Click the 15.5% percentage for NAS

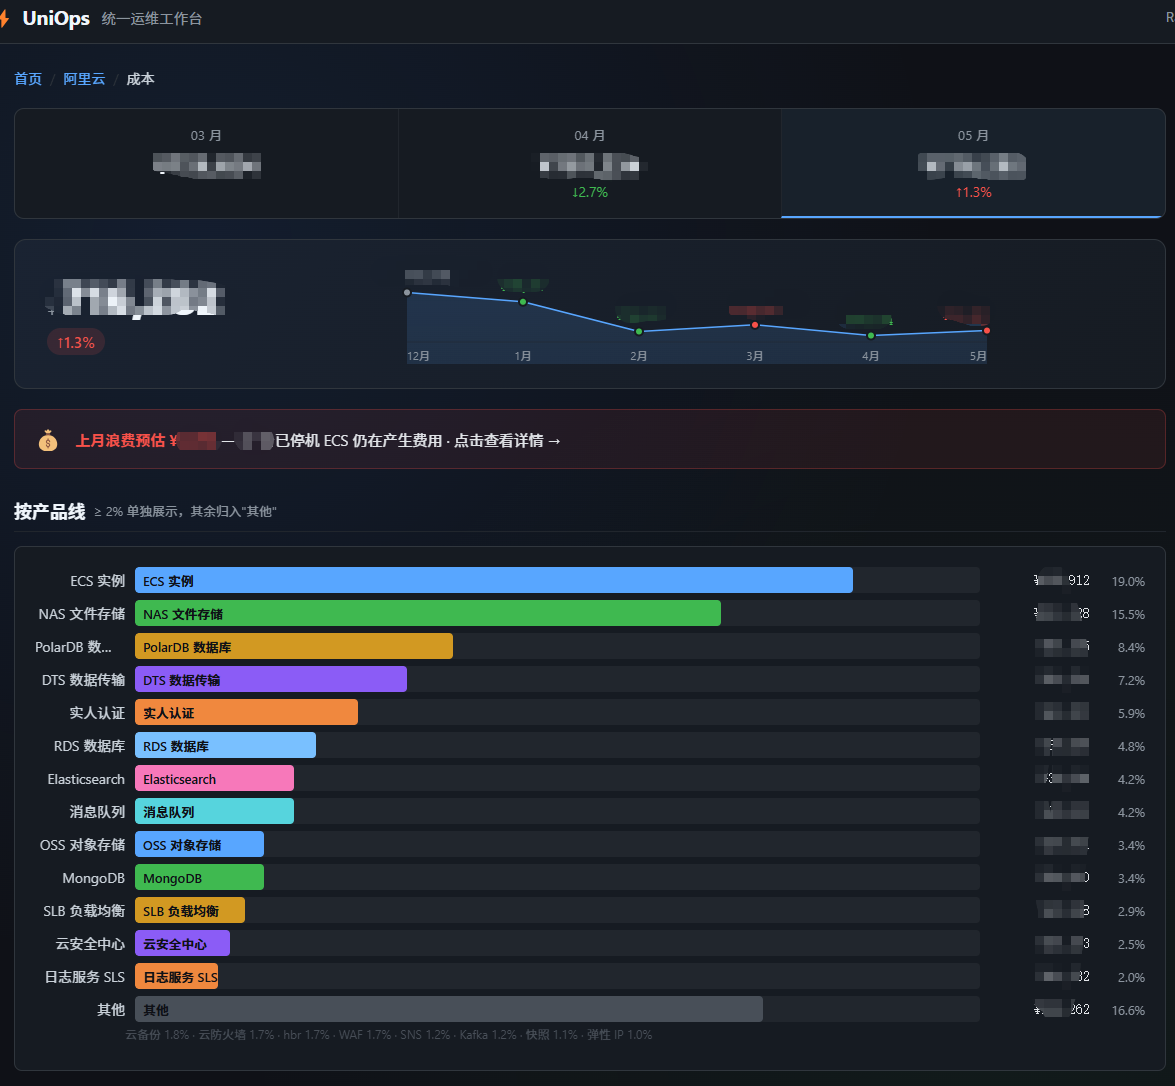point(1128,615)
